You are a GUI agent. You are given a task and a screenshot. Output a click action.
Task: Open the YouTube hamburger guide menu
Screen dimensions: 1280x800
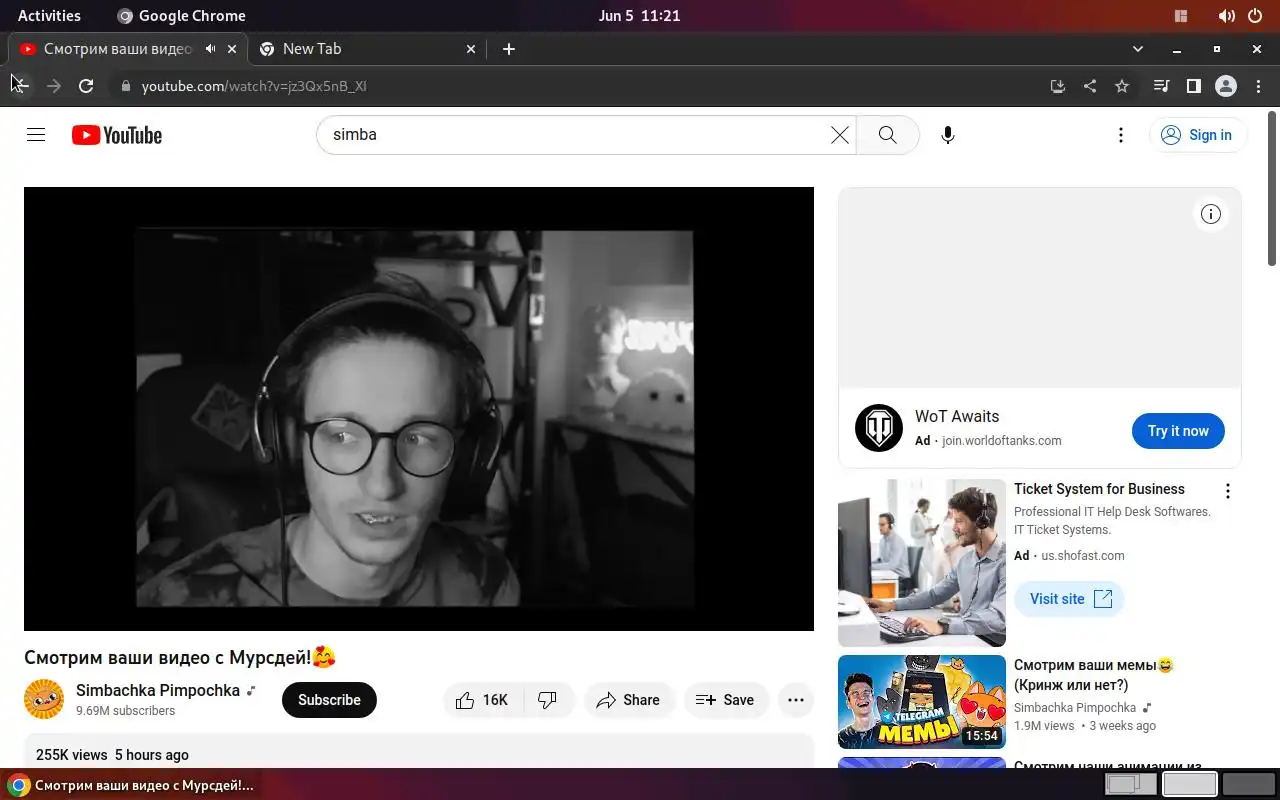pyautogui.click(x=36, y=135)
